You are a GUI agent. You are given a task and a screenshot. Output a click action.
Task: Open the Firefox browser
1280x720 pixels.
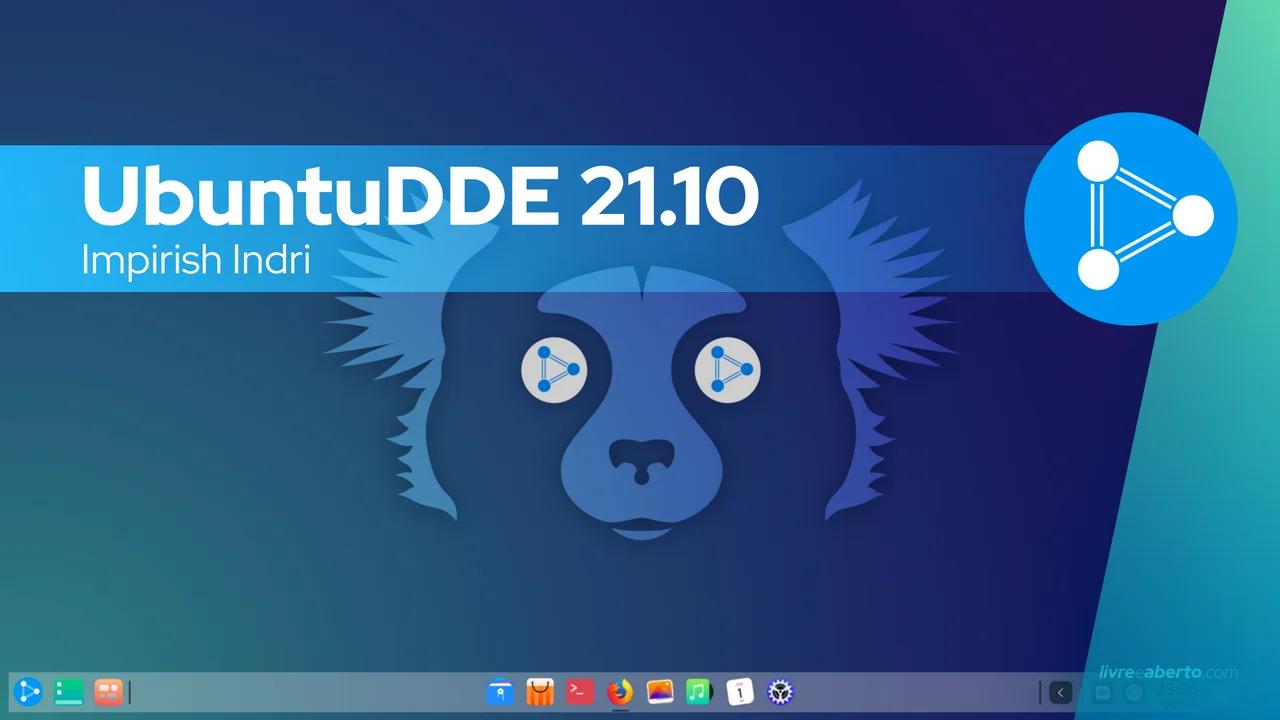[619, 692]
